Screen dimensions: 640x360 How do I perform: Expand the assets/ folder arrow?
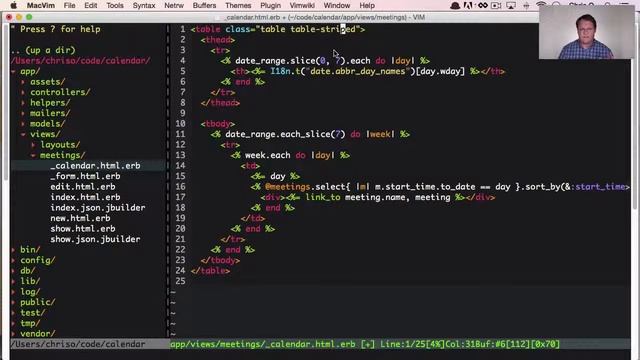click(x=23, y=82)
